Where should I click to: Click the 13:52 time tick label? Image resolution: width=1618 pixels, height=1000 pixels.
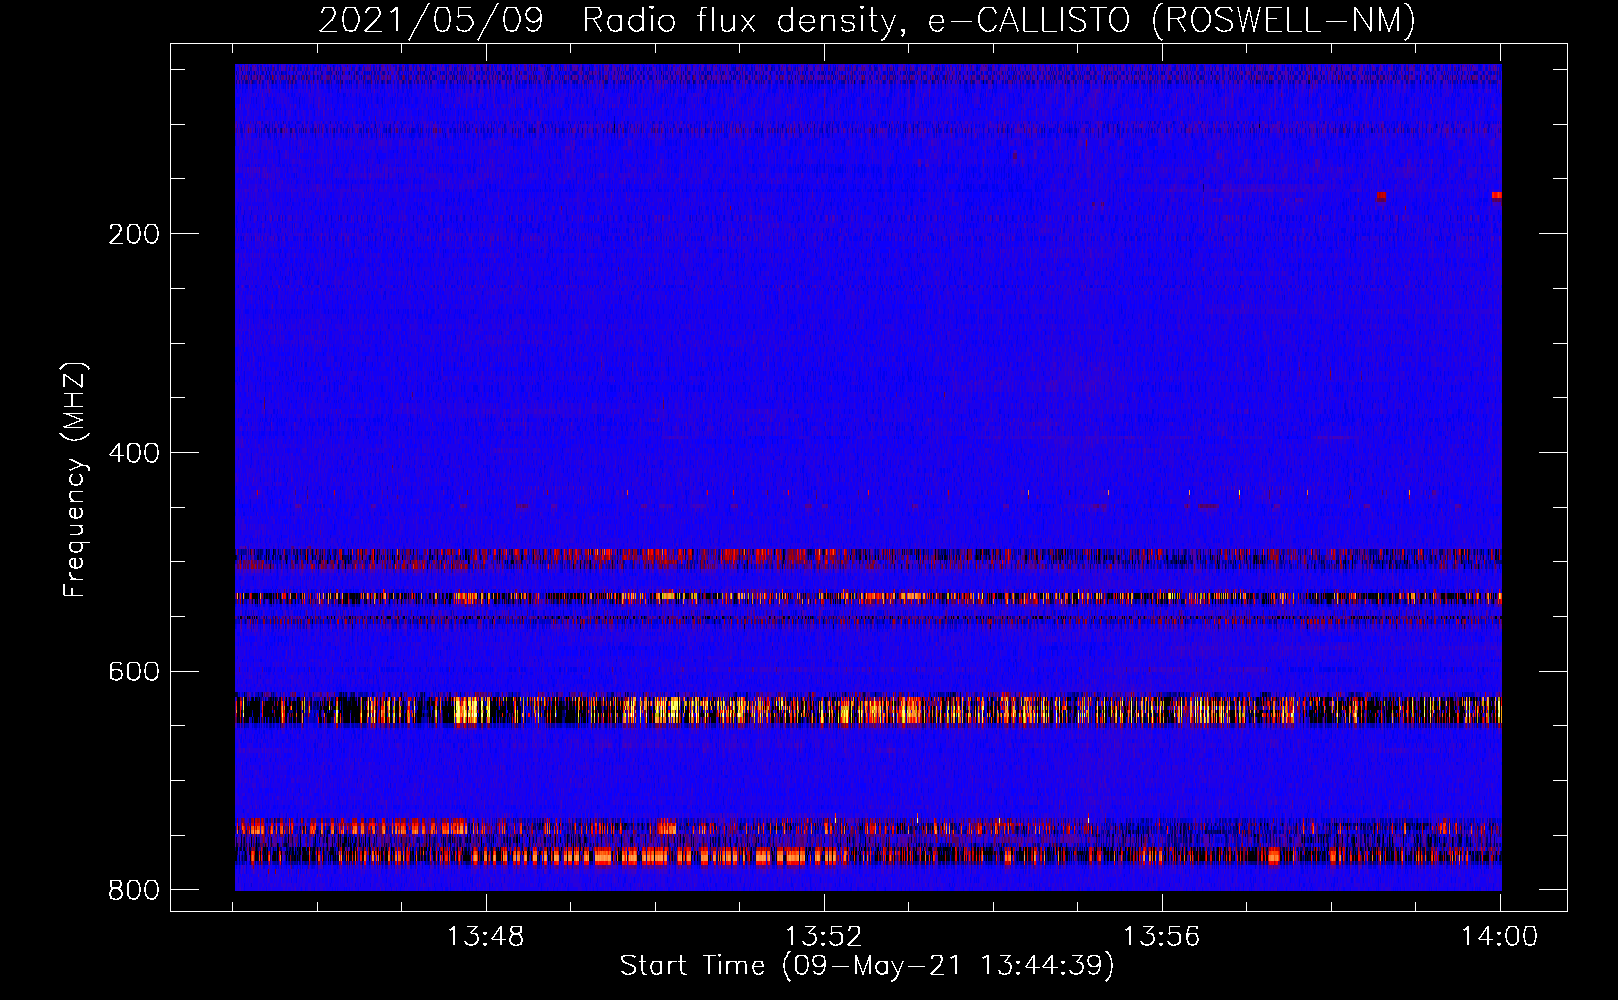tap(823, 937)
